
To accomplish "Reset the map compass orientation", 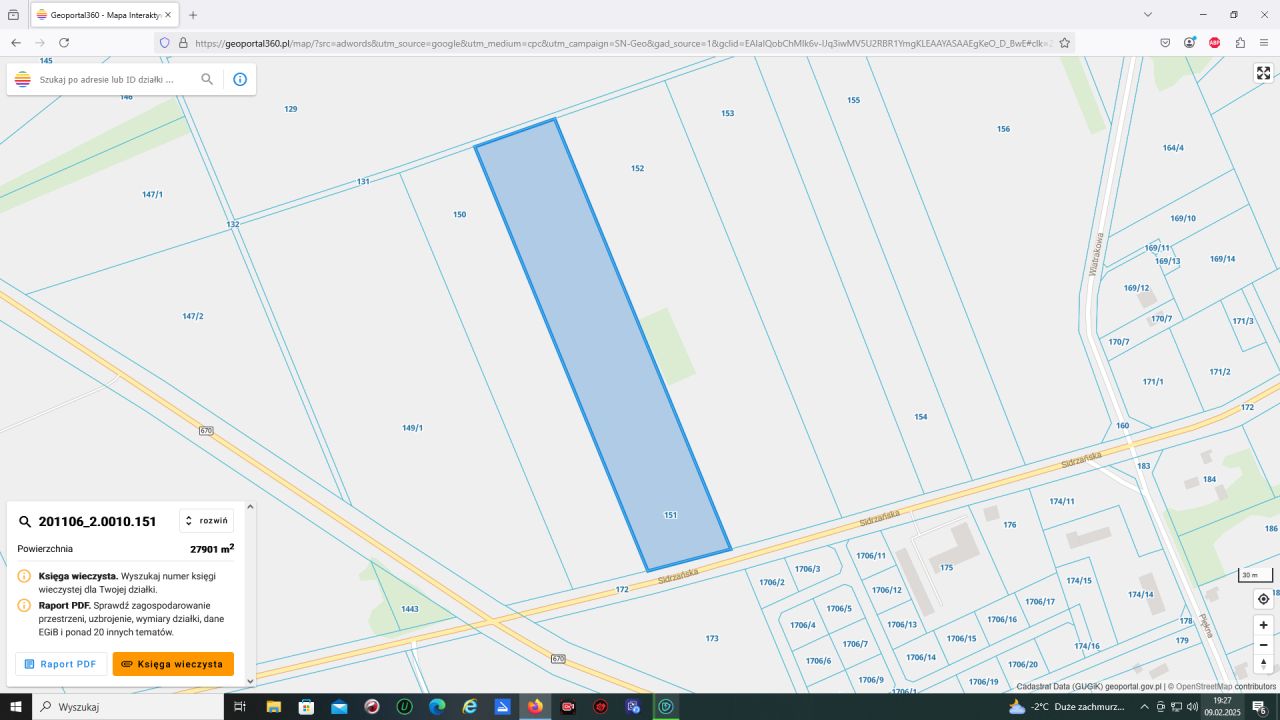I will [1263, 664].
